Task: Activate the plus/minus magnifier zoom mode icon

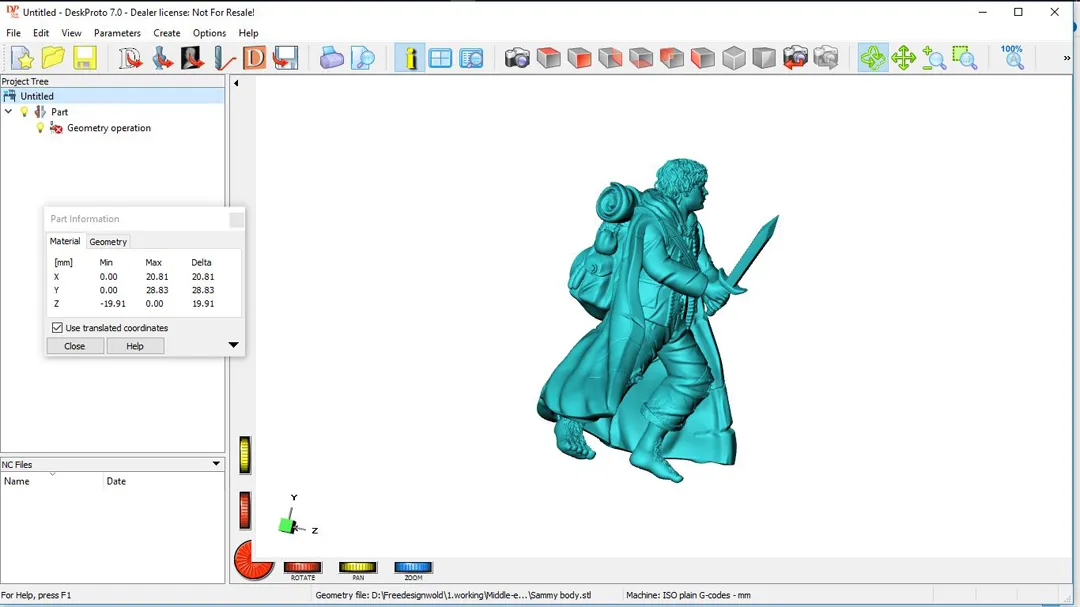Action: tap(934, 58)
